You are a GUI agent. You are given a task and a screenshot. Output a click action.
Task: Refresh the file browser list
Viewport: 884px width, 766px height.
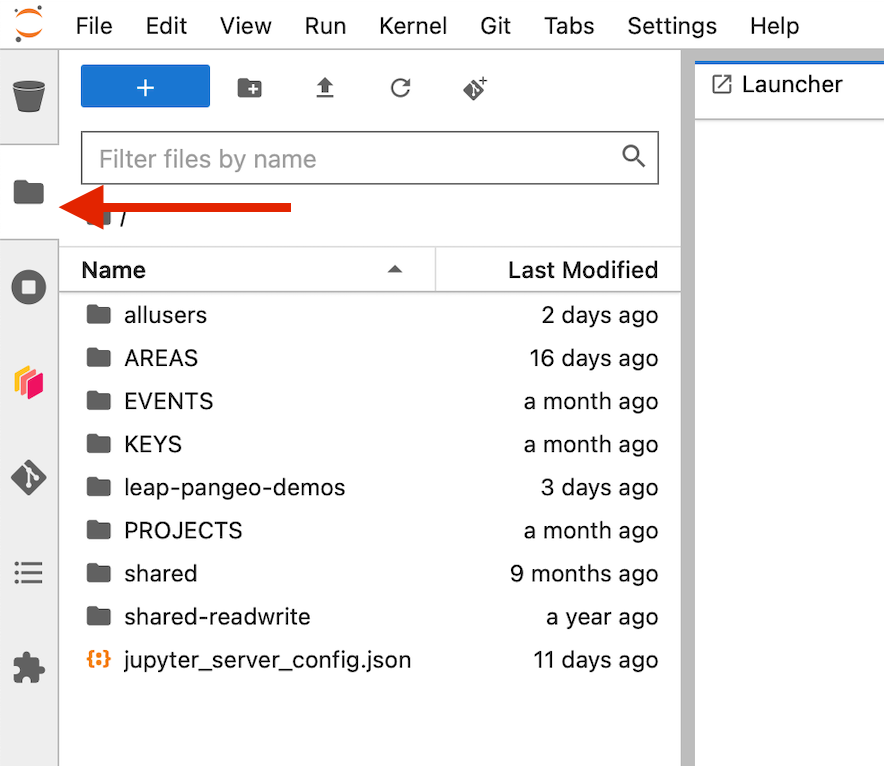pyautogui.click(x=400, y=88)
